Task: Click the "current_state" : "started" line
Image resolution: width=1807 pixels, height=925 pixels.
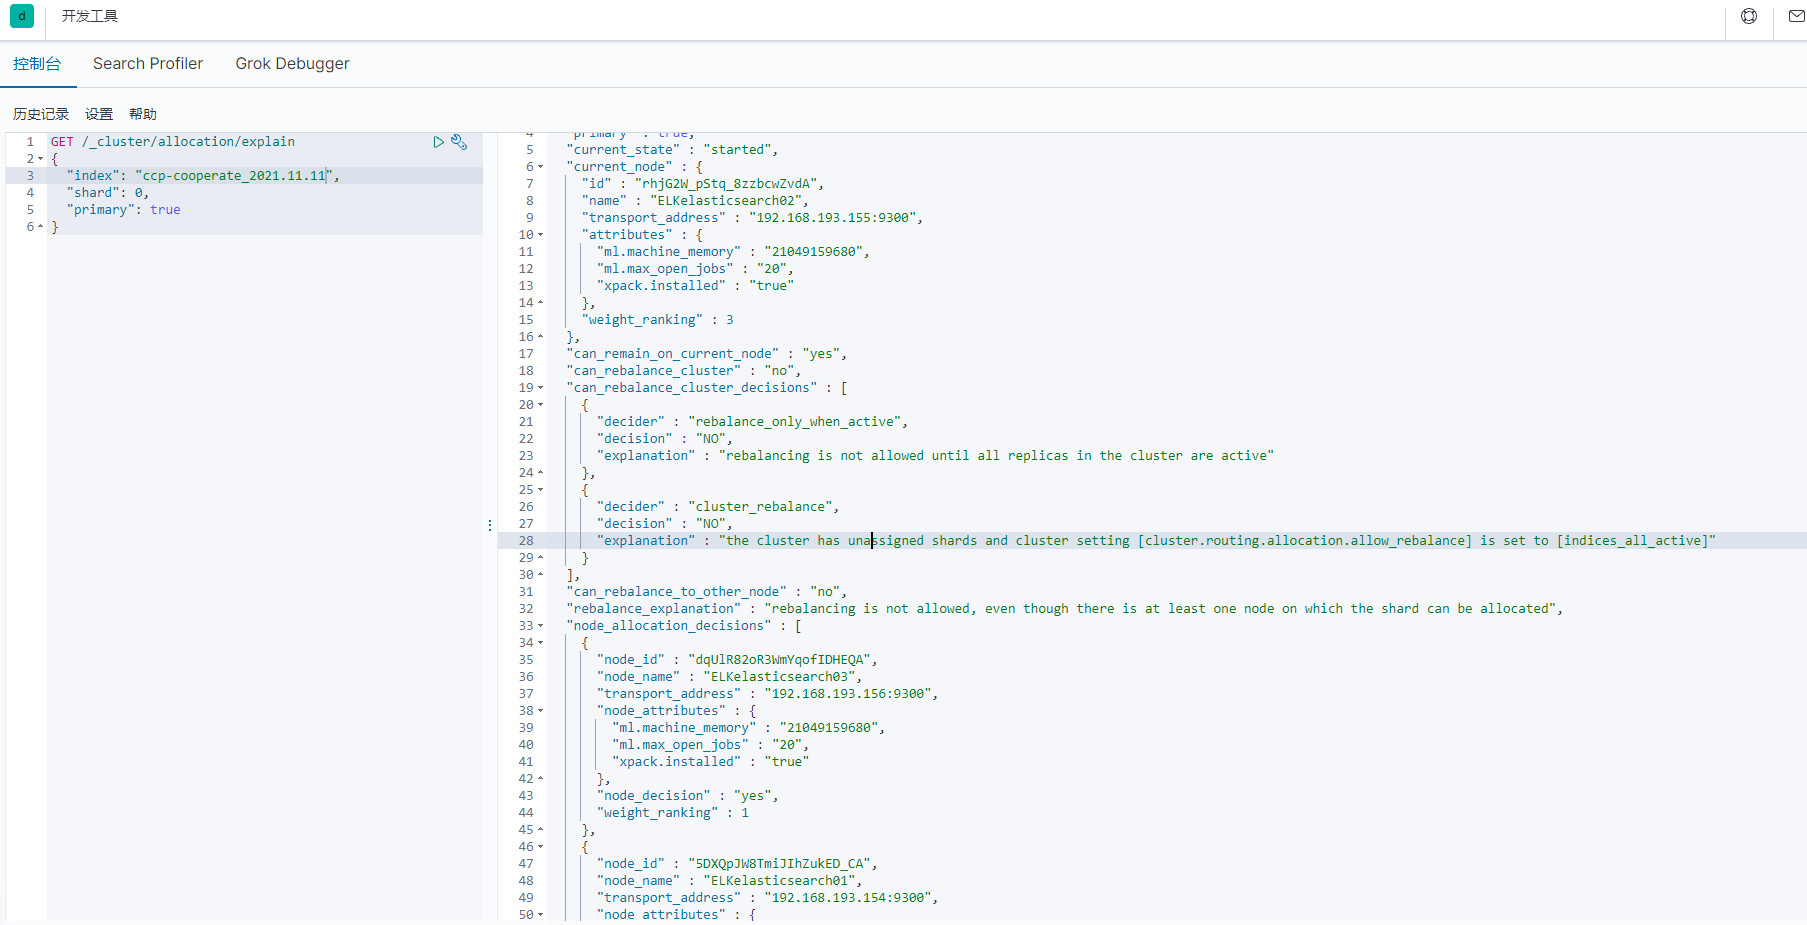Action: (x=672, y=150)
